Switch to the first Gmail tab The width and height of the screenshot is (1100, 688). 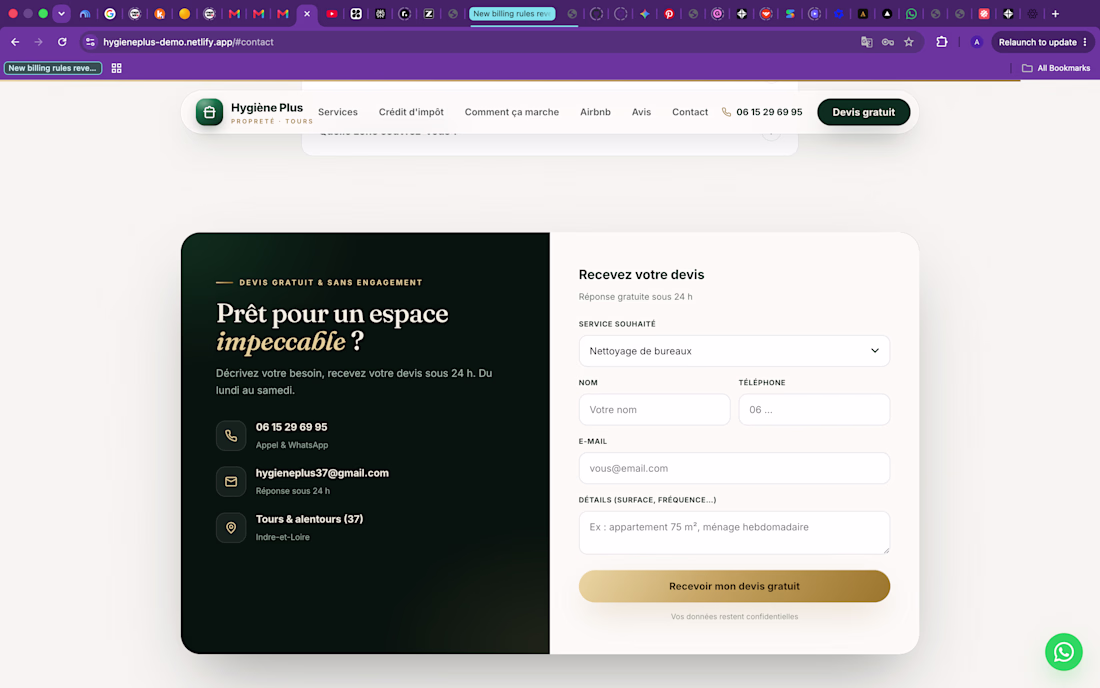[234, 13]
